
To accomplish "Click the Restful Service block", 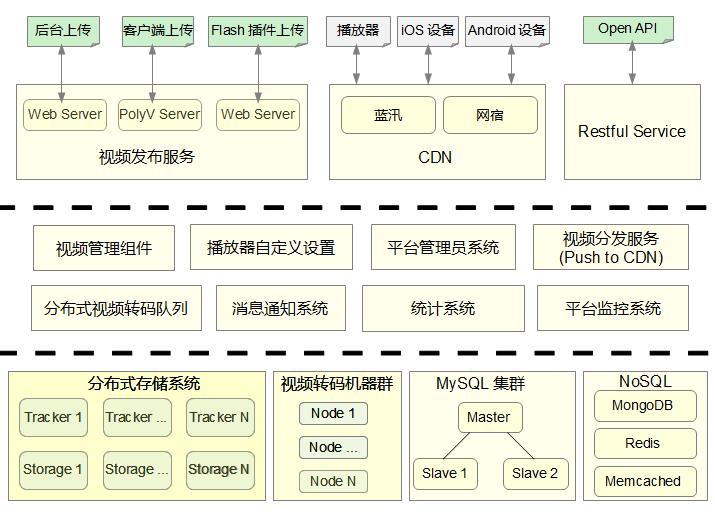I will (632, 131).
